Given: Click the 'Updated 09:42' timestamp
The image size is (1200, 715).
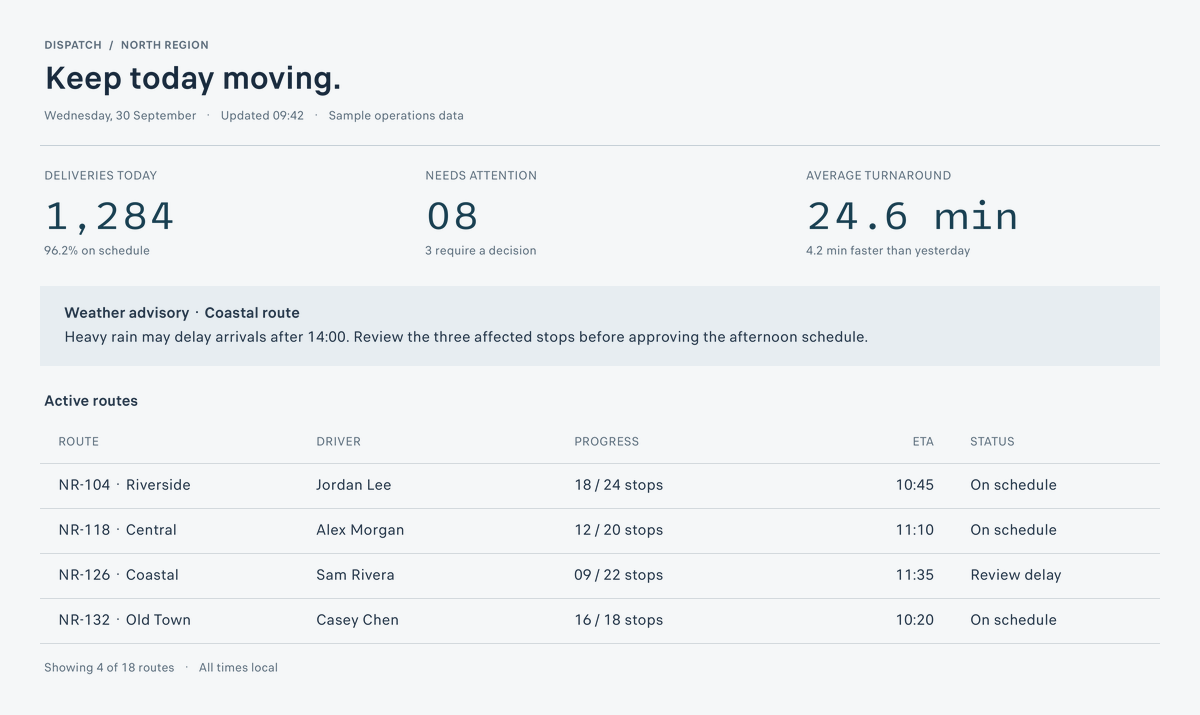Looking at the screenshot, I should point(262,115).
